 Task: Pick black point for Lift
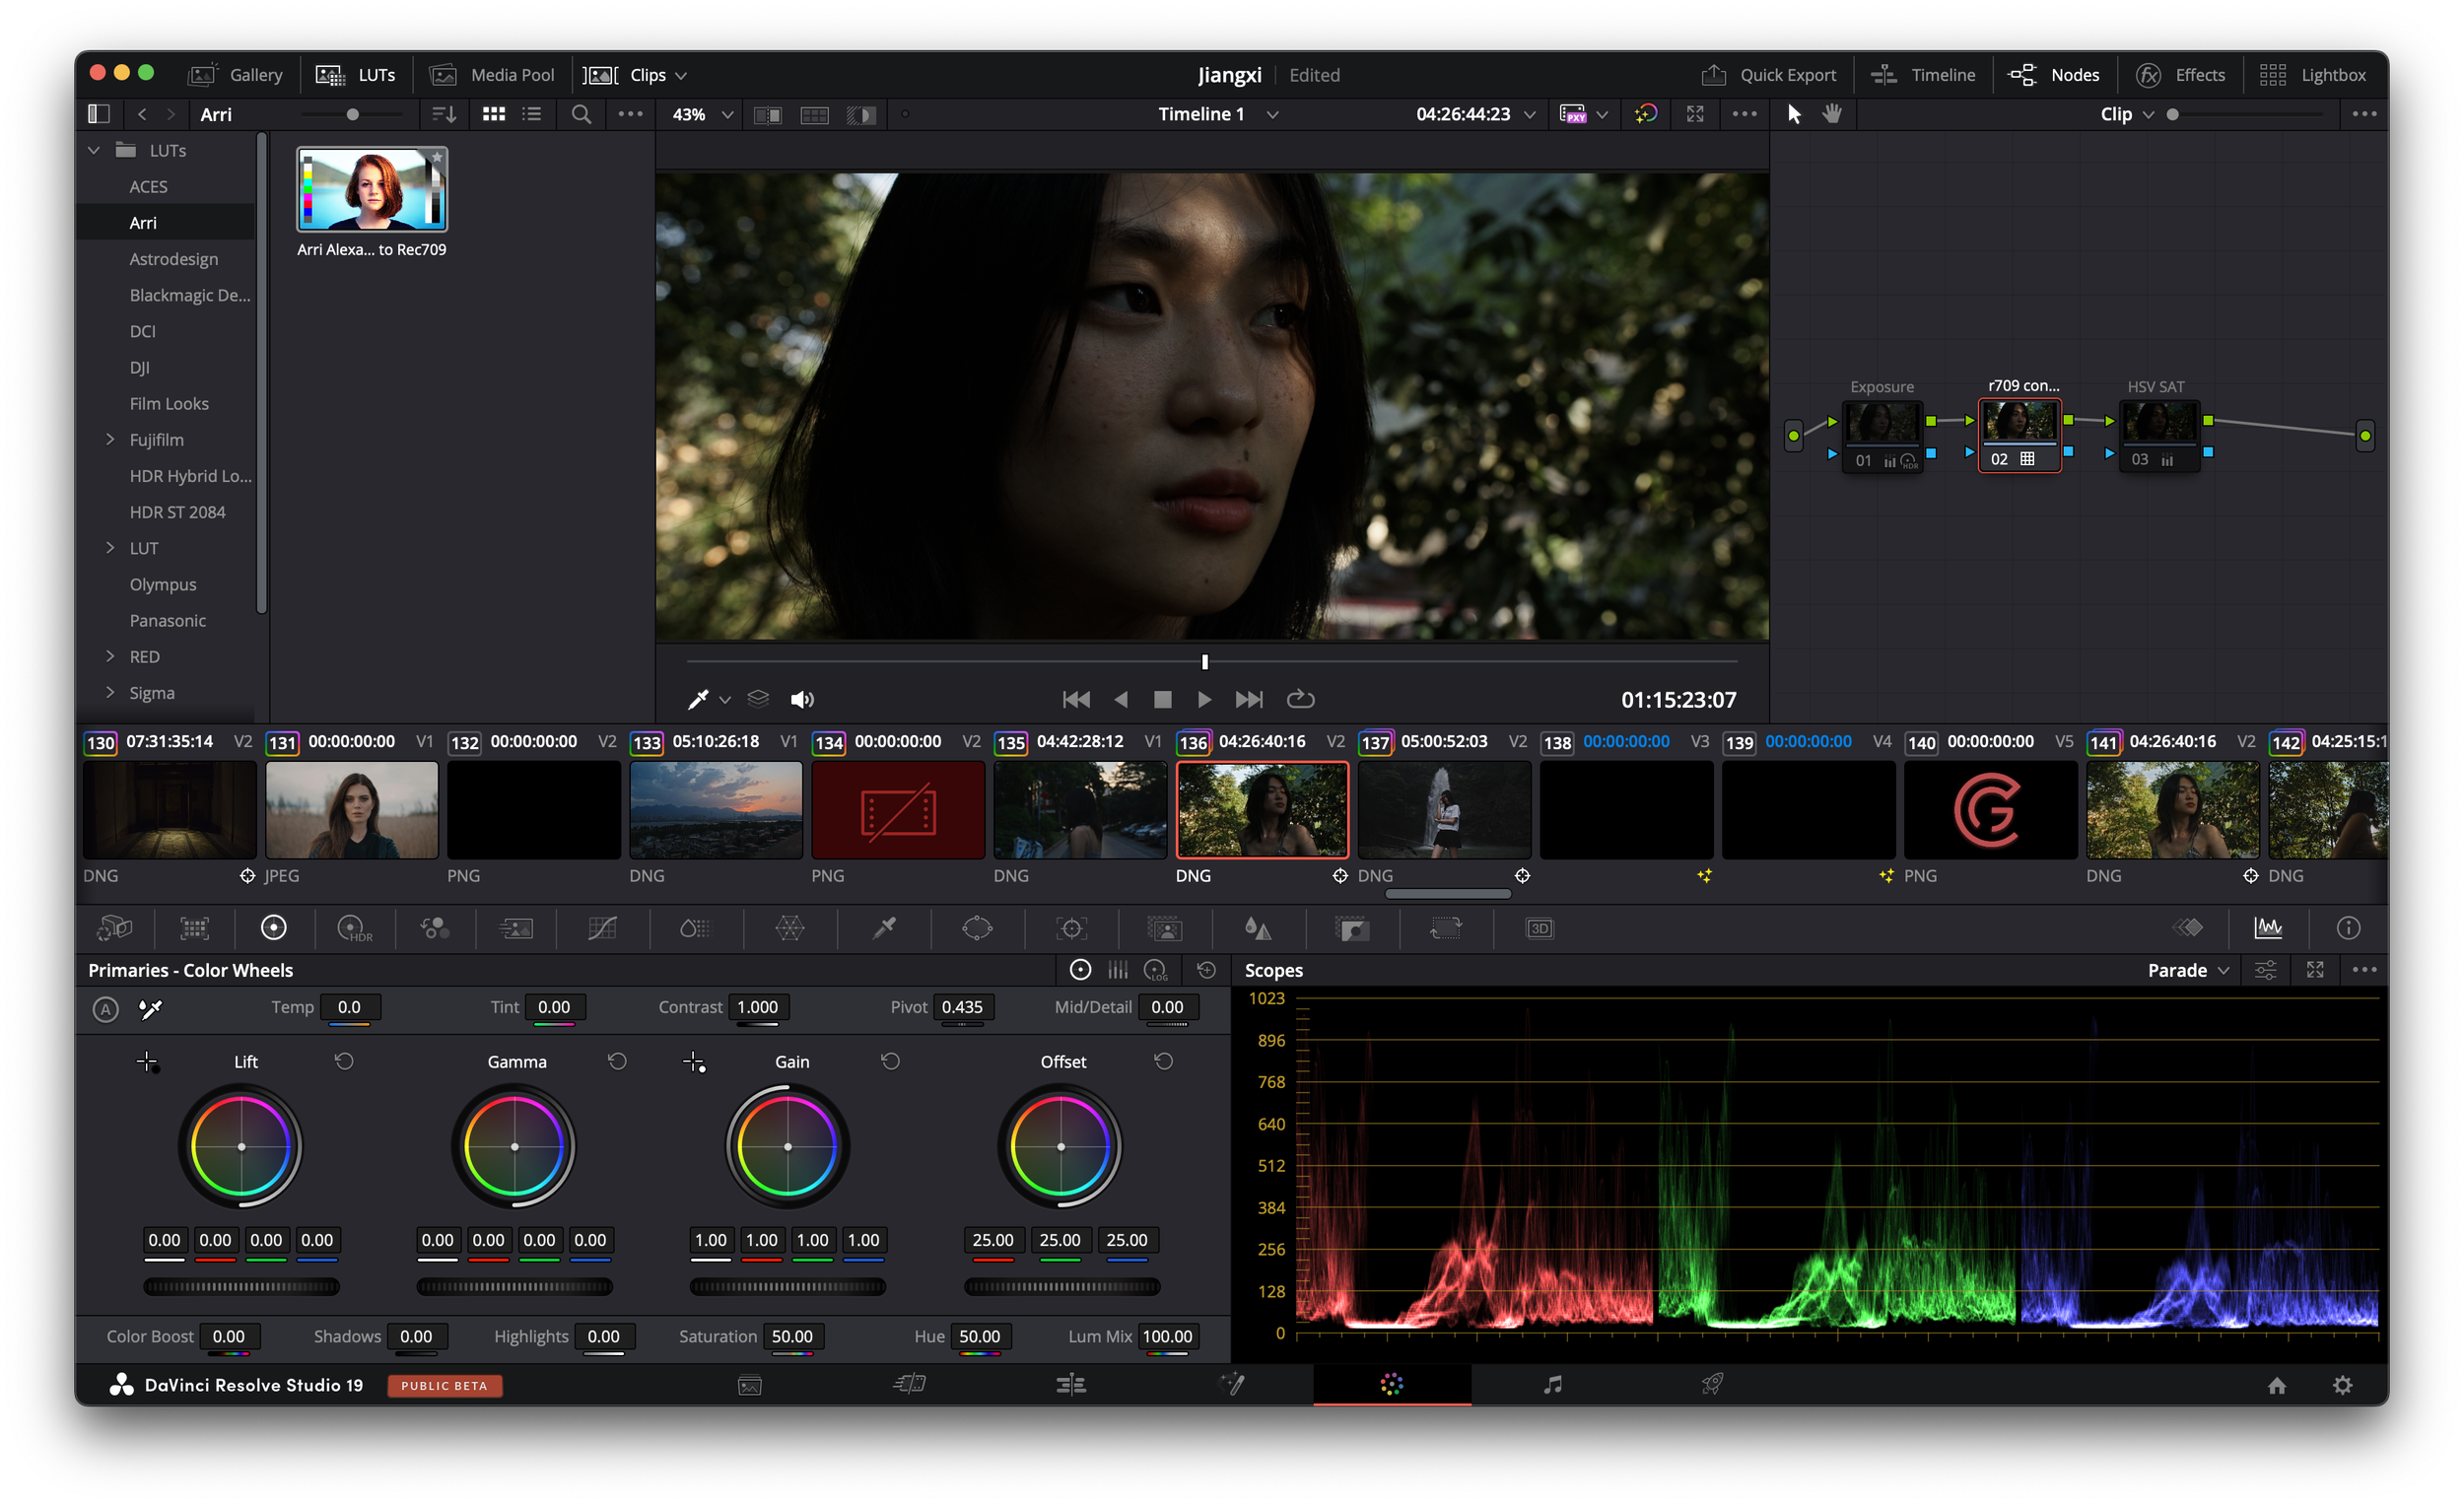coord(147,1062)
